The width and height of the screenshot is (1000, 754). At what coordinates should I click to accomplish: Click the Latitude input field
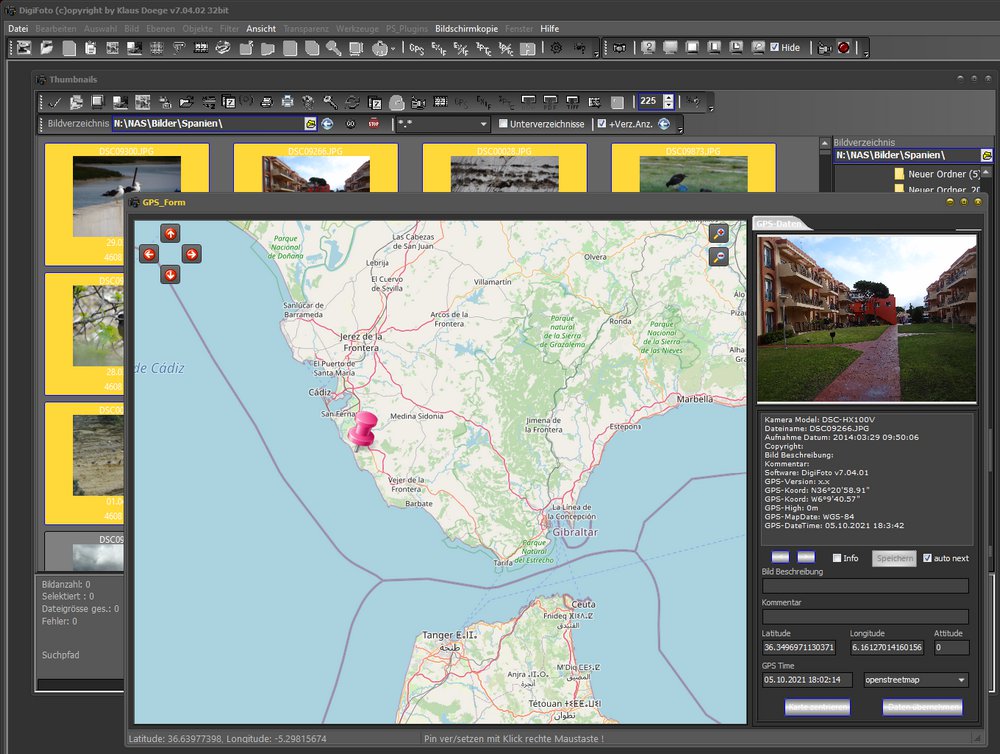pyautogui.click(x=798, y=648)
